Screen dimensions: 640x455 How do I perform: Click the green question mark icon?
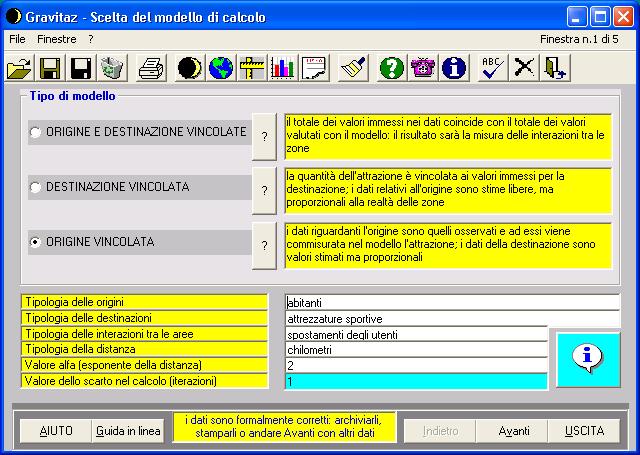[393, 67]
